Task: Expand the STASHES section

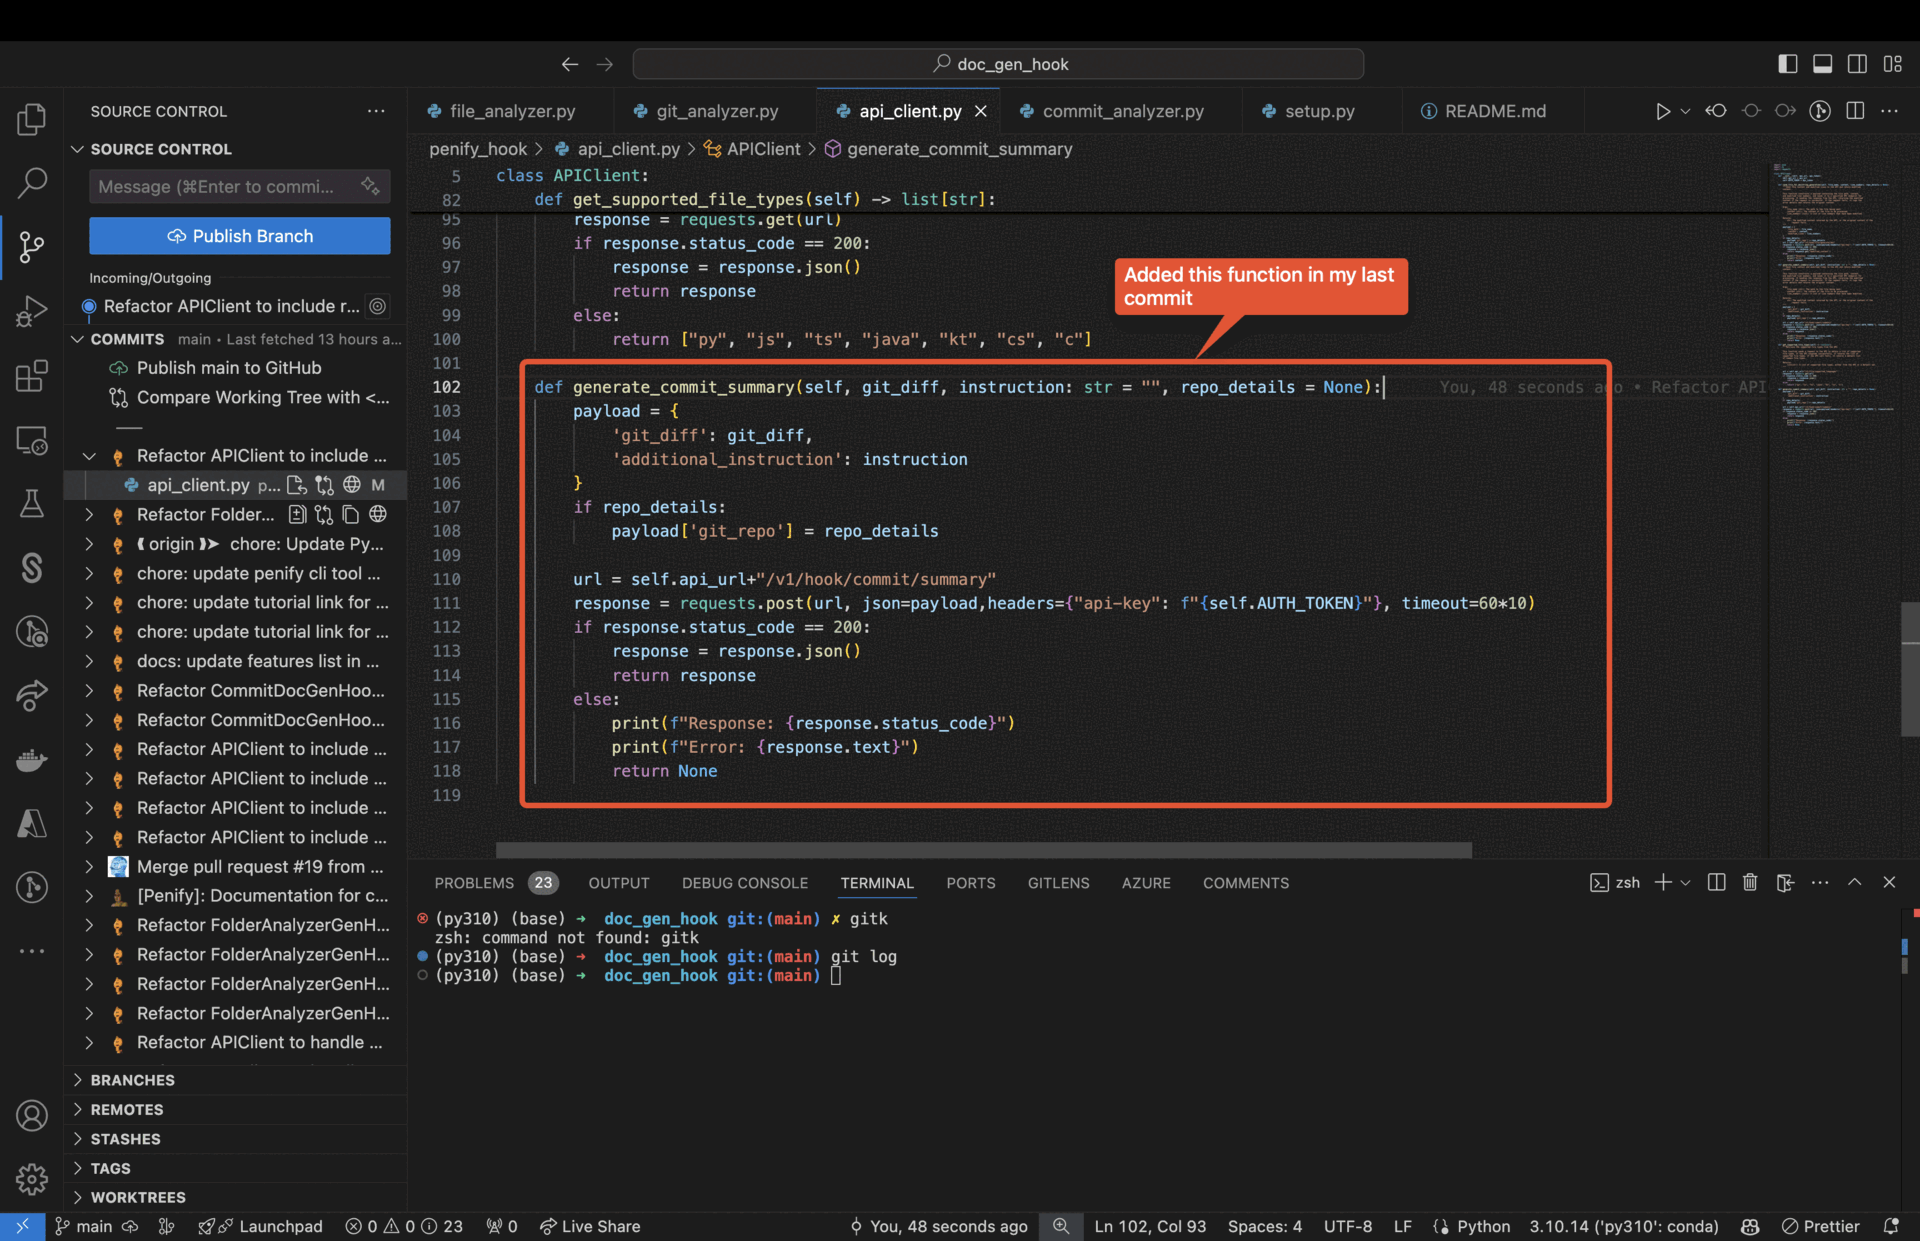Action: tap(127, 1139)
